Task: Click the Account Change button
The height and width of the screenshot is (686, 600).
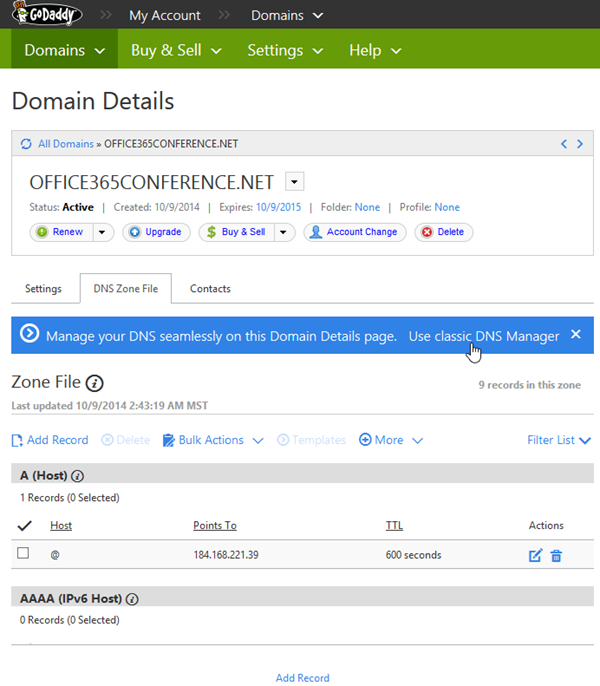Action: (354, 232)
